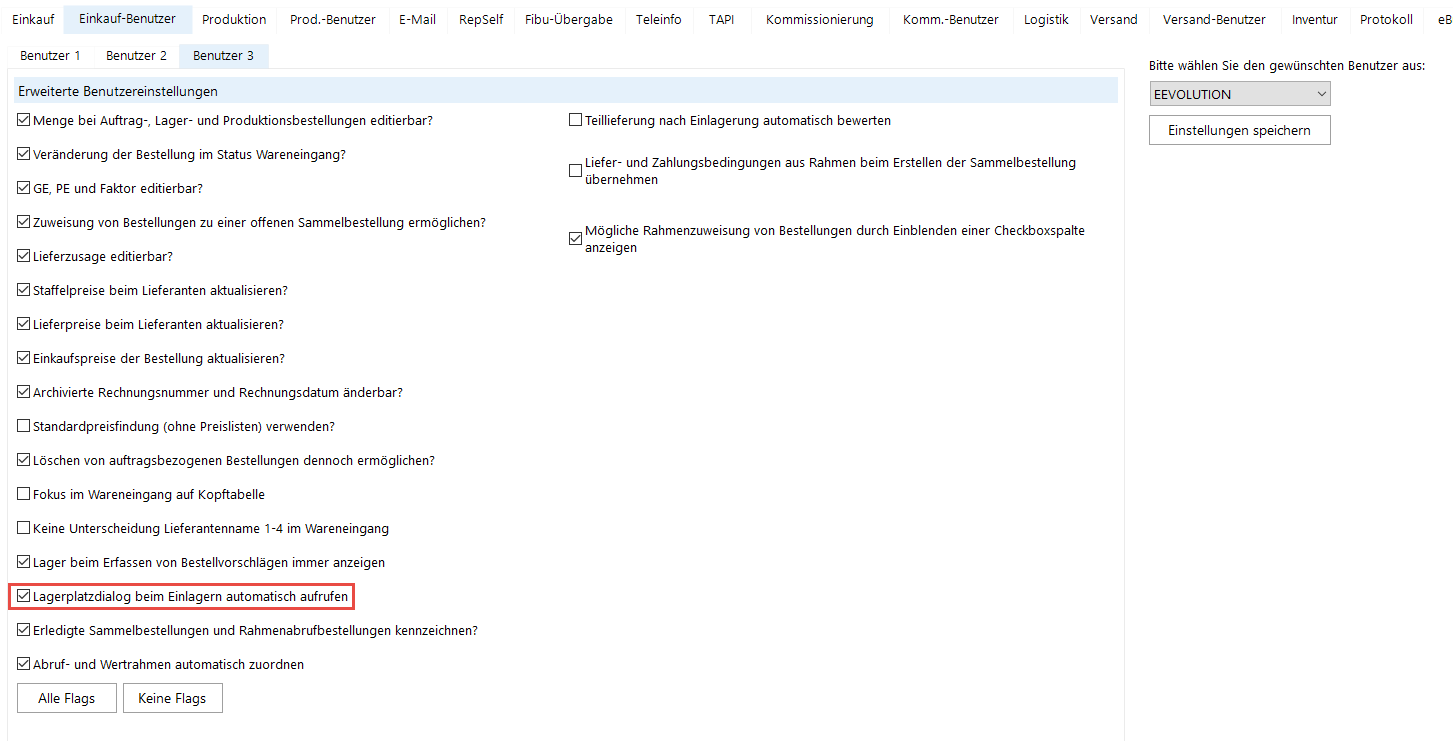Select the TAPI tab
The height and width of the screenshot is (741, 1453).
721,19
